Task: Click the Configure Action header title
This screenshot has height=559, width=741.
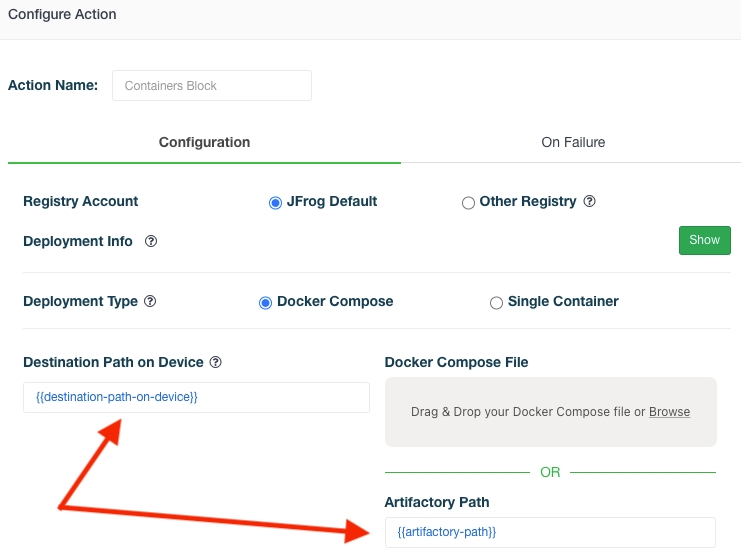Action: 62,15
